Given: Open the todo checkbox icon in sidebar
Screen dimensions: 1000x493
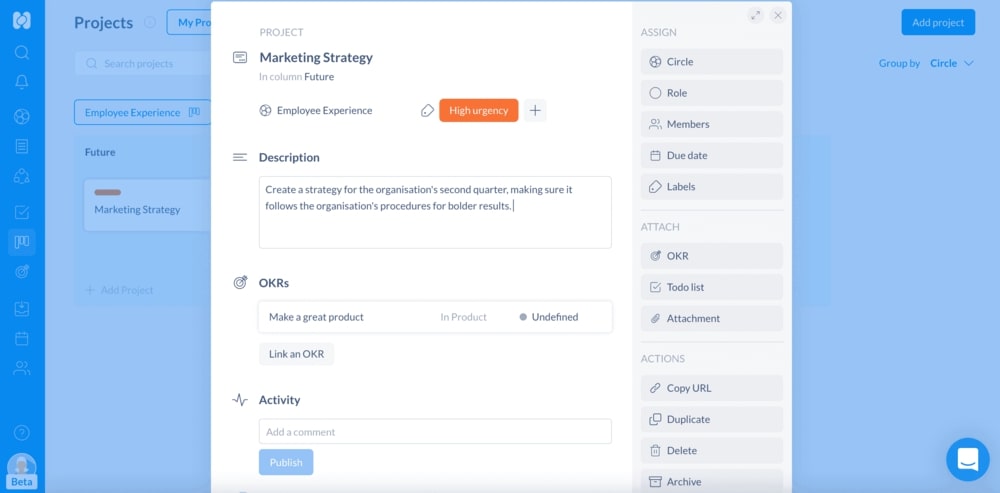Looking at the screenshot, I should pos(22,212).
